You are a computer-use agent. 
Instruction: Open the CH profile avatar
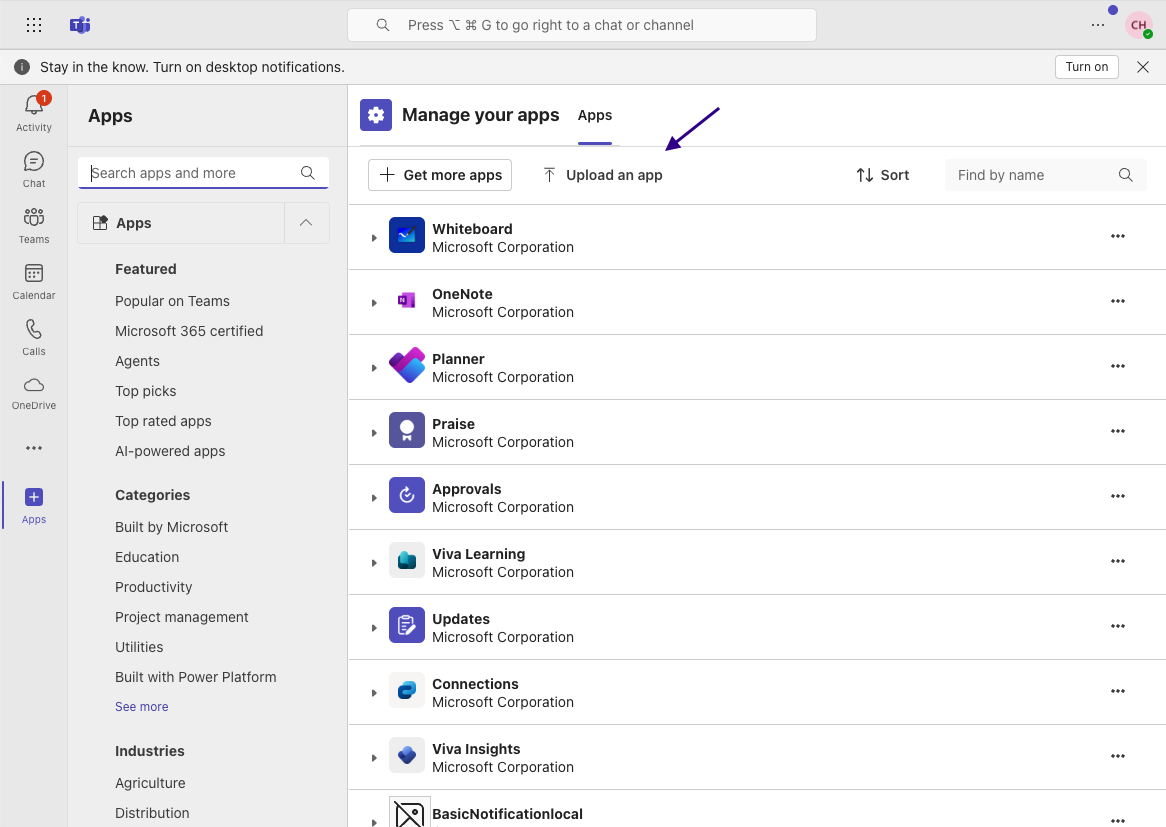pos(1138,25)
